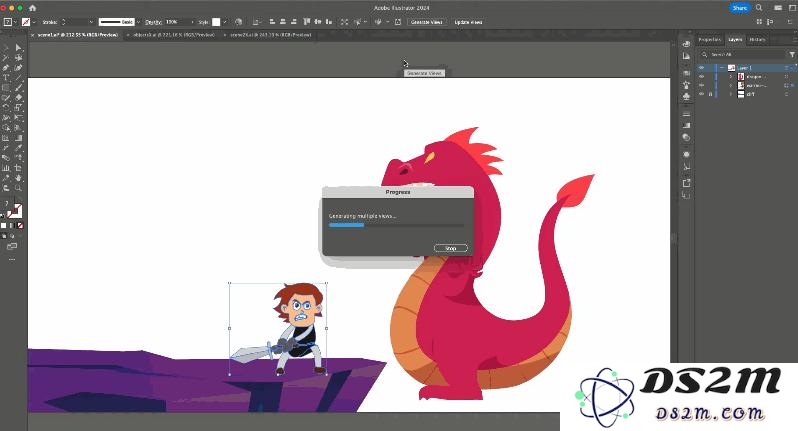This screenshot has width=798, height=431.
Task: Switch to the Properties tab
Action: coord(709,39)
